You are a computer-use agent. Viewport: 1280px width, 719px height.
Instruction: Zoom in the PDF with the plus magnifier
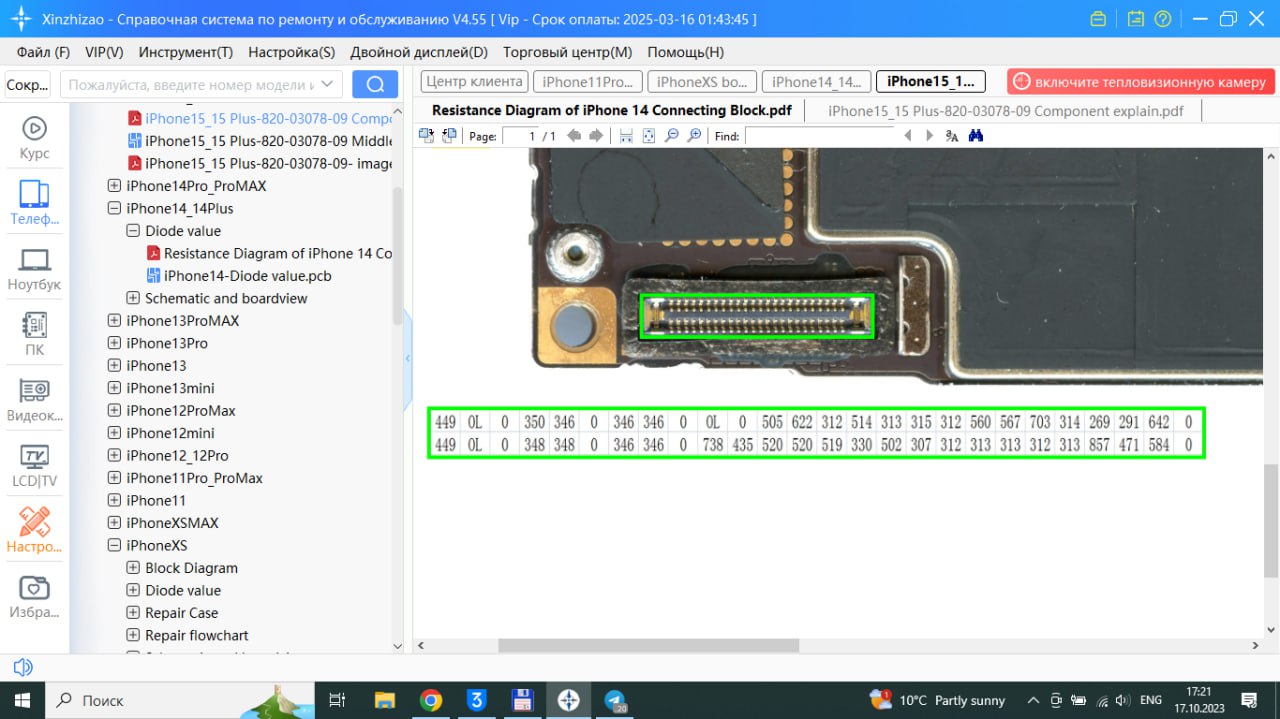(694, 136)
